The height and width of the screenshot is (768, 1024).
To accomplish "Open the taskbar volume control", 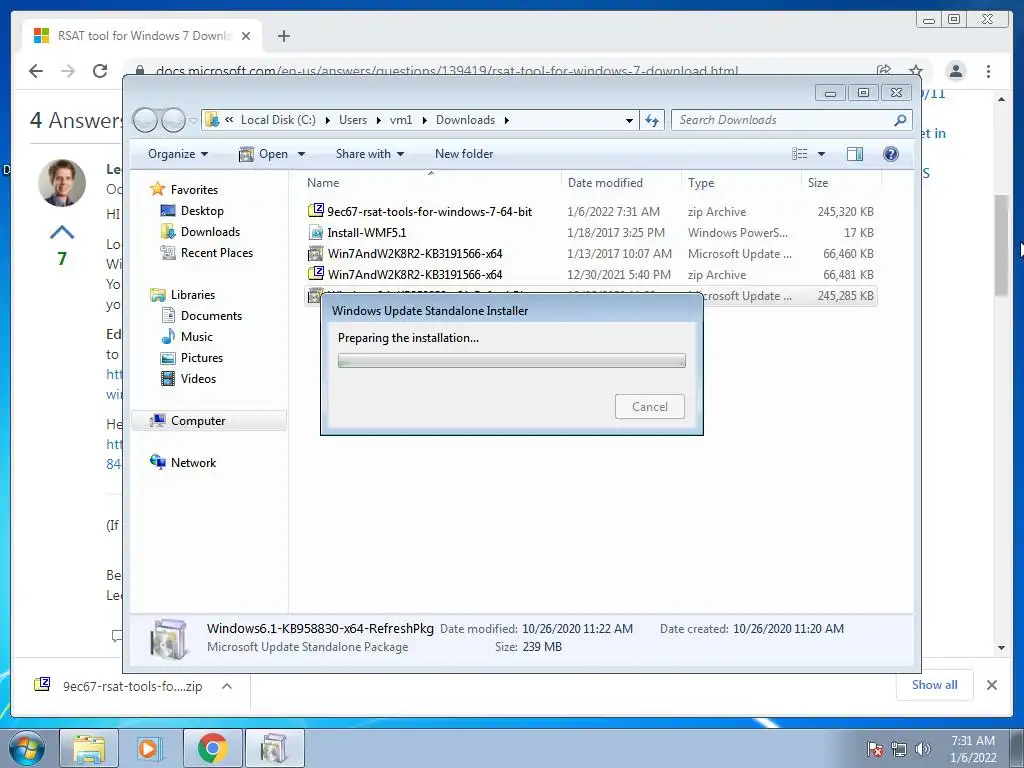I will coord(922,749).
